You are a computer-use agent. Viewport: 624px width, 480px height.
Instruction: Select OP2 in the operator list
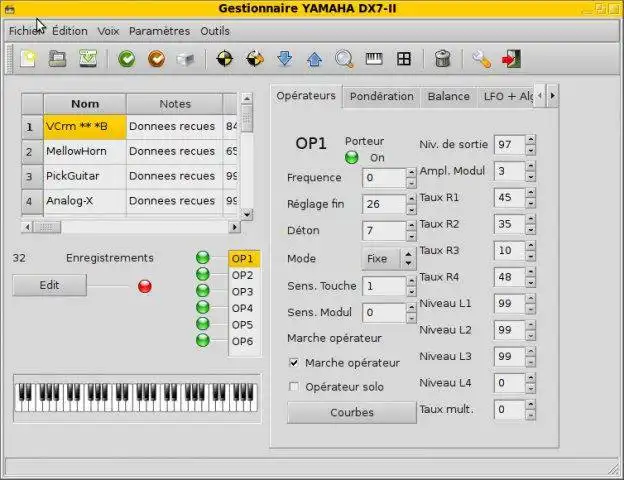click(244, 275)
